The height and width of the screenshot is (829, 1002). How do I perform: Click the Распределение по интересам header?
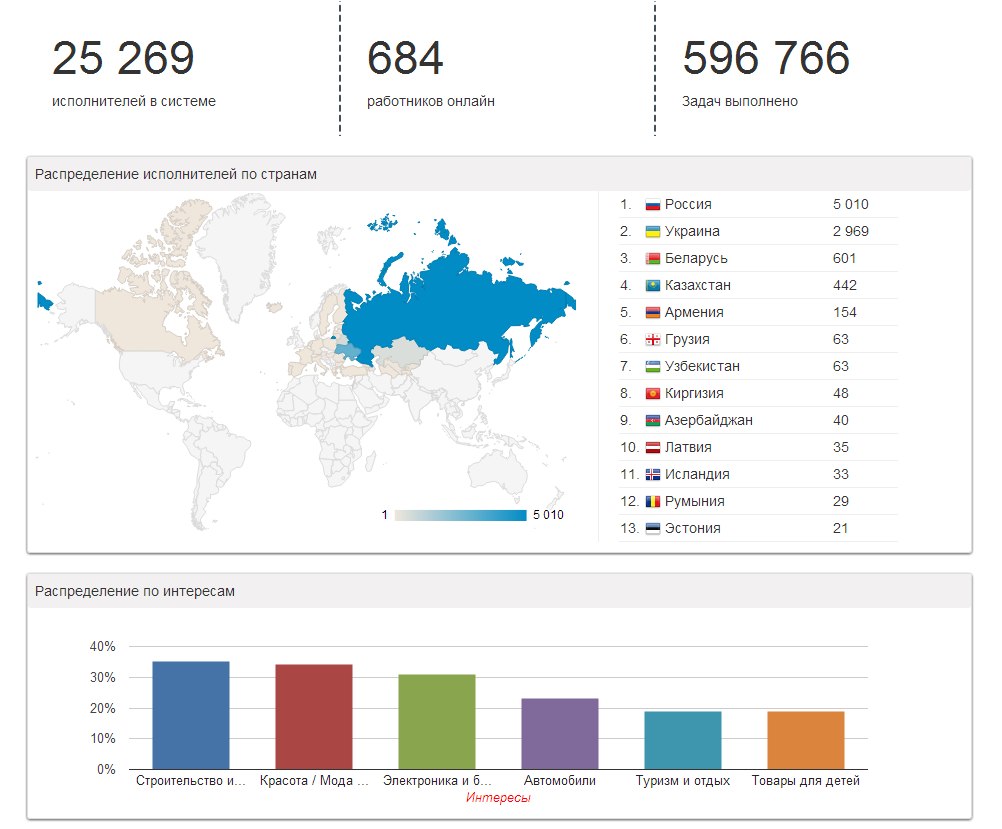pyautogui.click(x=135, y=591)
